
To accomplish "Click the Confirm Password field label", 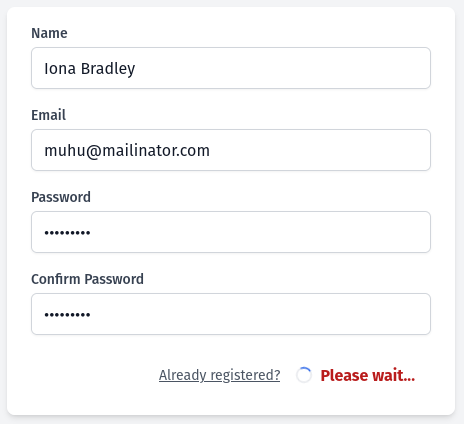I will pyautogui.click(x=87, y=279).
